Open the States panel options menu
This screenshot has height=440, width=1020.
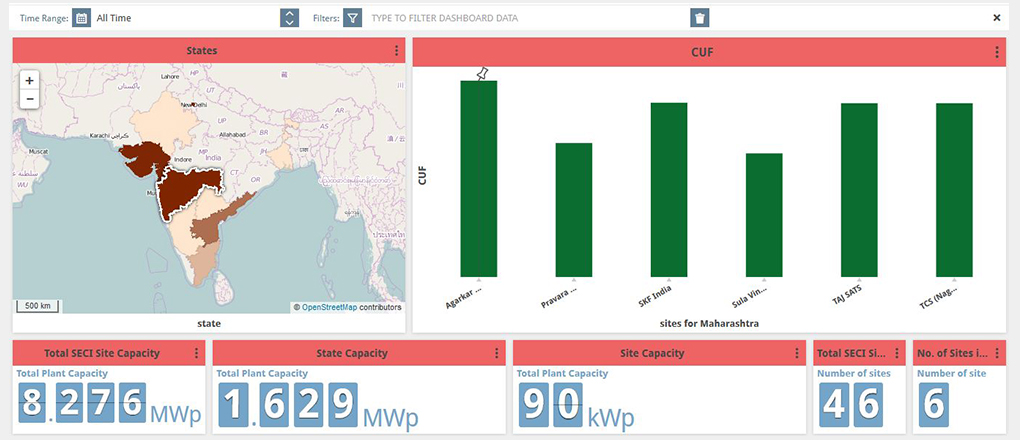click(396, 51)
